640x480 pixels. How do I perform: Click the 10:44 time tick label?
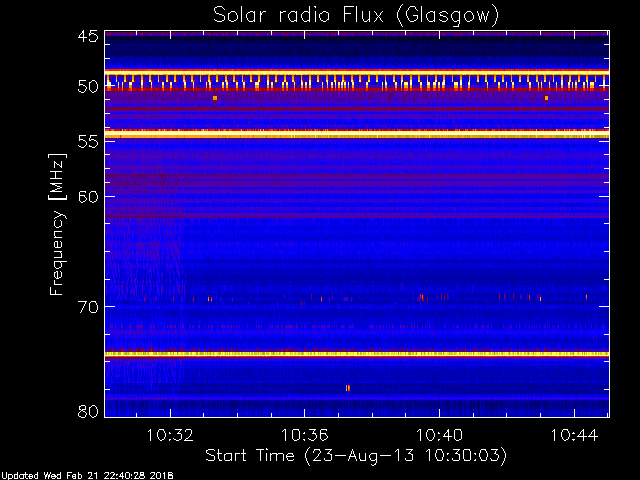pos(574,435)
